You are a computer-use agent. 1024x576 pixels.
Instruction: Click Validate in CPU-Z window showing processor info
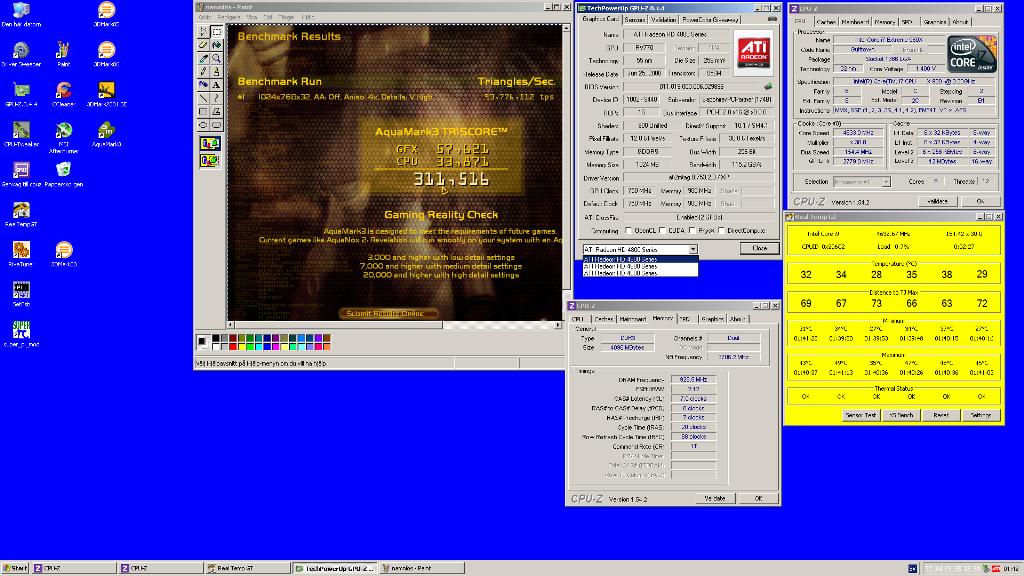pos(937,201)
